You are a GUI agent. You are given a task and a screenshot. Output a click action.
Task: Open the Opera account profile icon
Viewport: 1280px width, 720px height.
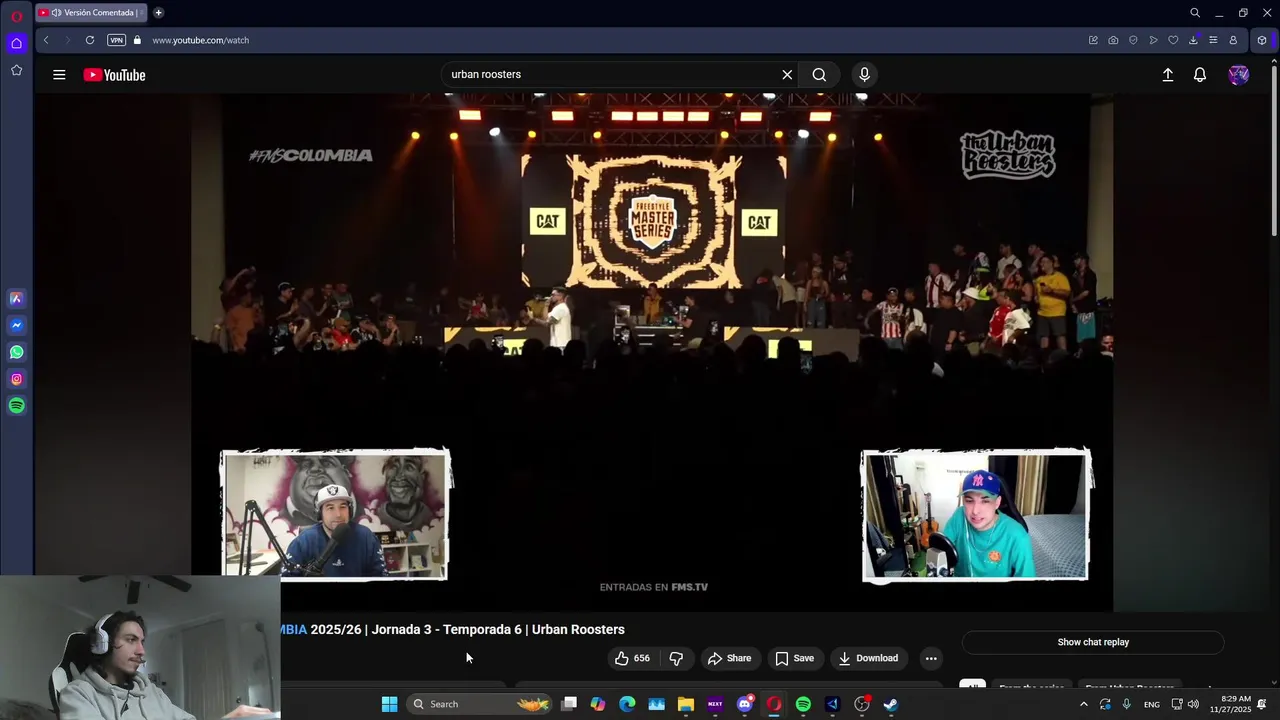pyautogui.click(x=1233, y=40)
